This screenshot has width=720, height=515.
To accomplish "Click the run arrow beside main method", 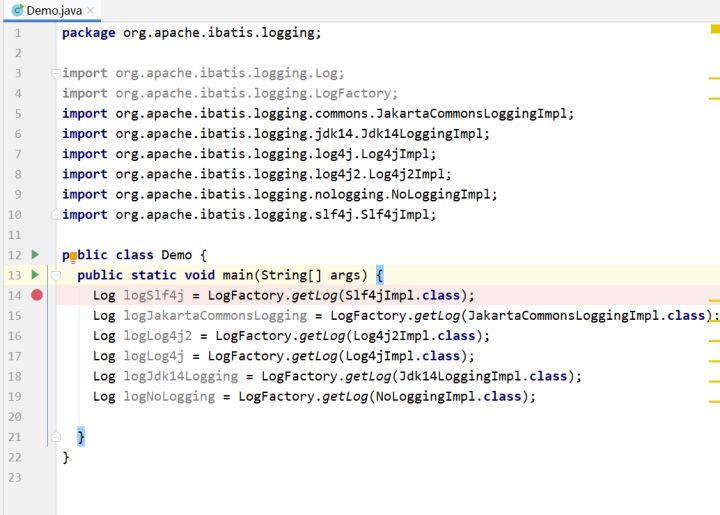I will tap(36, 275).
